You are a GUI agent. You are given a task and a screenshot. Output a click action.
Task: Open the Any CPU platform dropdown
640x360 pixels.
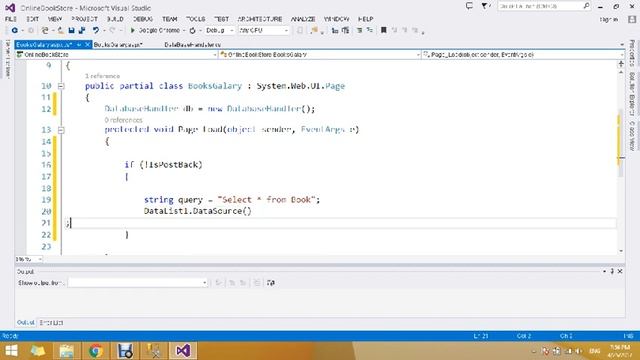tap(286, 31)
